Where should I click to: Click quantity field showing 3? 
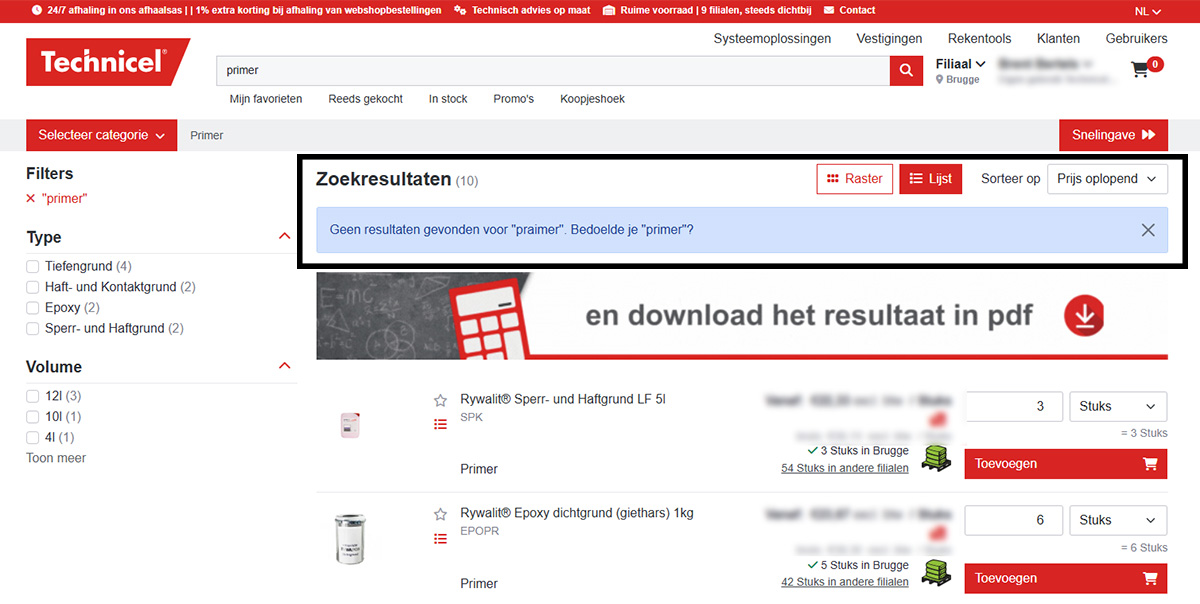click(x=1013, y=407)
